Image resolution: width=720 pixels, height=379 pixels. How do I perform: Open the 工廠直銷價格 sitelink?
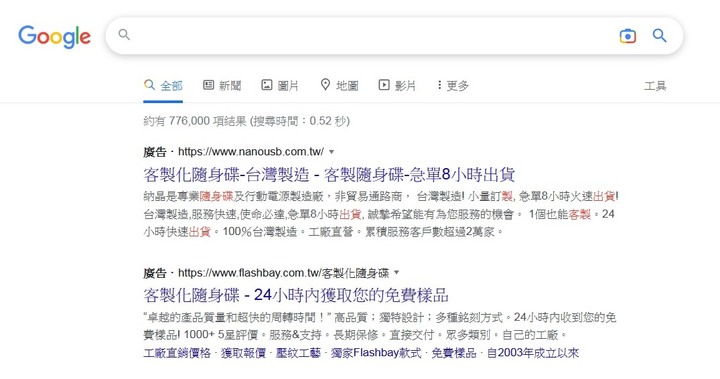pos(177,353)
